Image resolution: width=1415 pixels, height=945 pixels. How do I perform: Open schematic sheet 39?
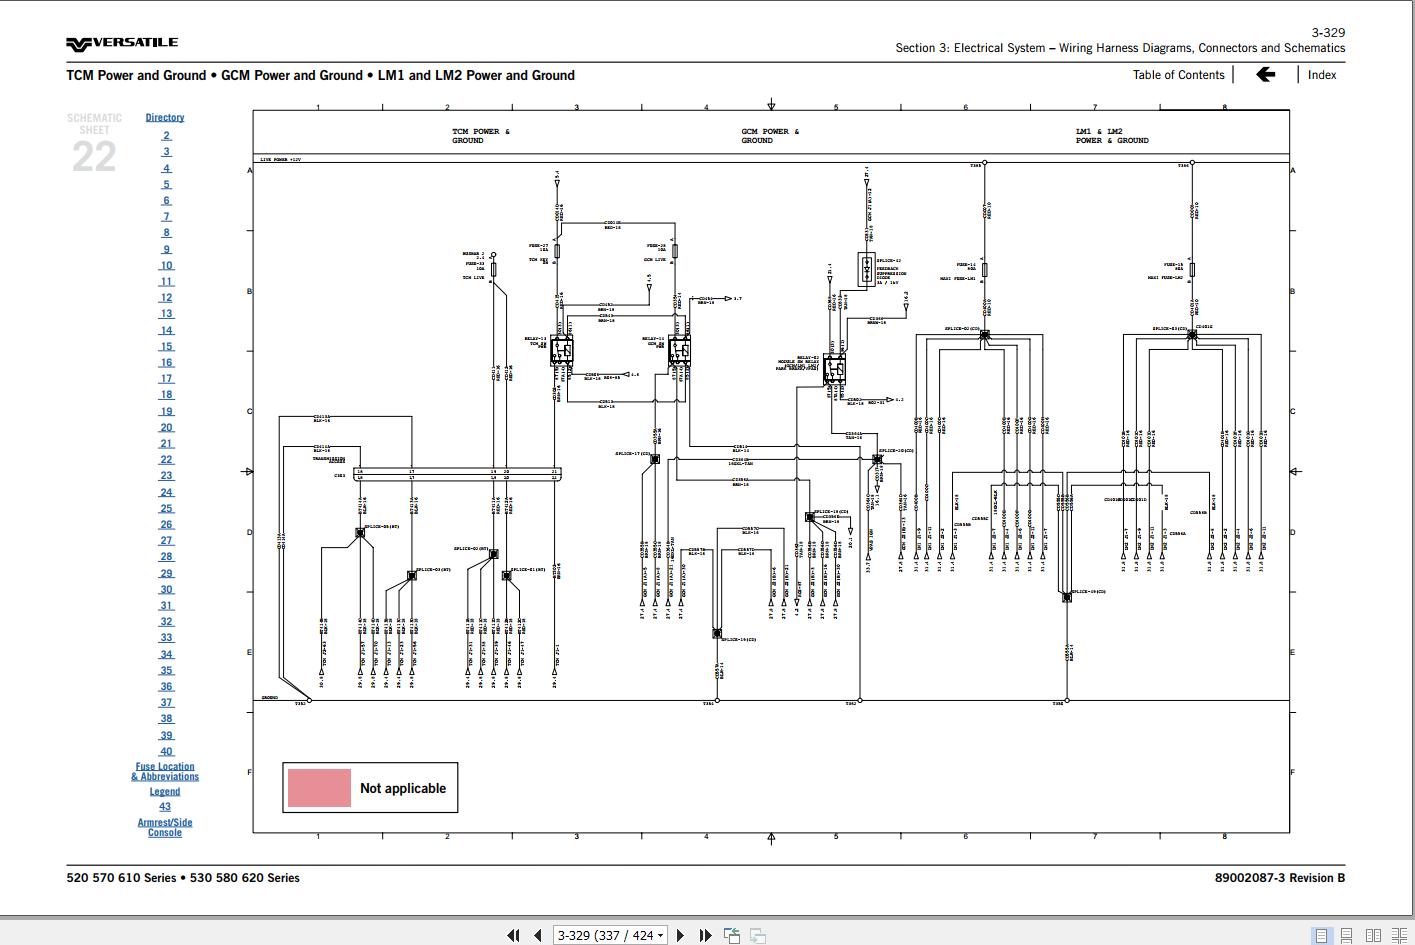point(166,735)
